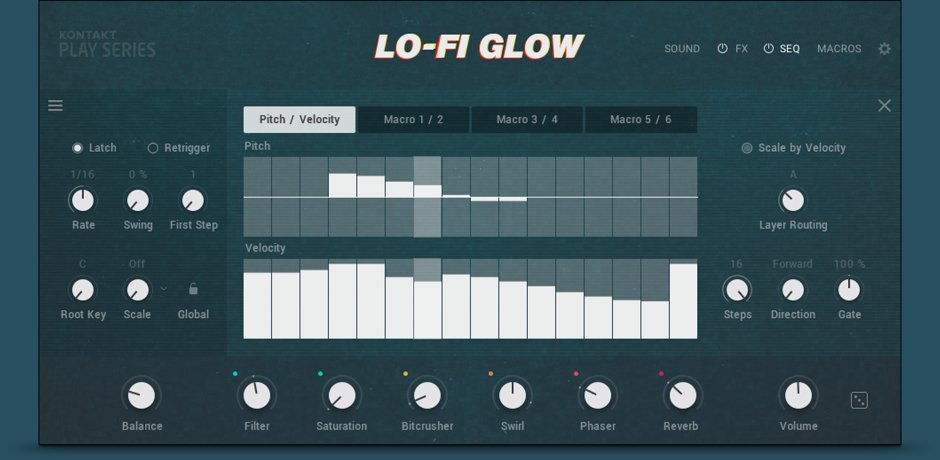Click the settings gear icon
The height and width of the screenshot is (460, 940).
pyautogui.click(x=884, y=49)
